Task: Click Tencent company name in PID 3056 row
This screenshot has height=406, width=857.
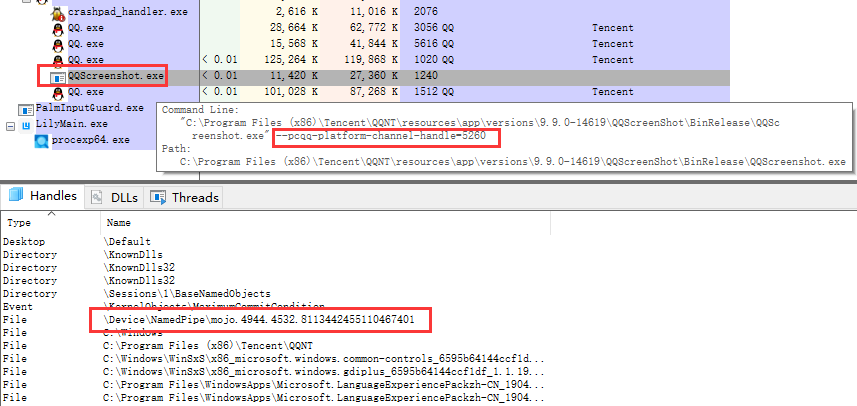Action: pyautogui.click(x=613, y=28)
